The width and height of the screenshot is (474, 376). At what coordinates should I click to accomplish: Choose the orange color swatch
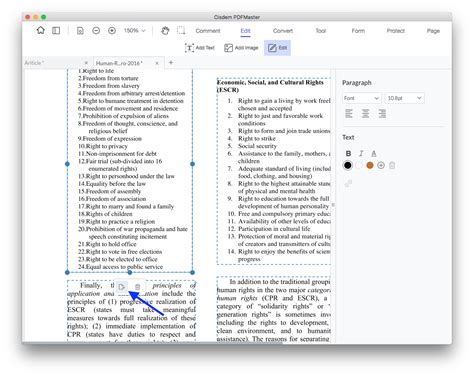pos(370,165)
